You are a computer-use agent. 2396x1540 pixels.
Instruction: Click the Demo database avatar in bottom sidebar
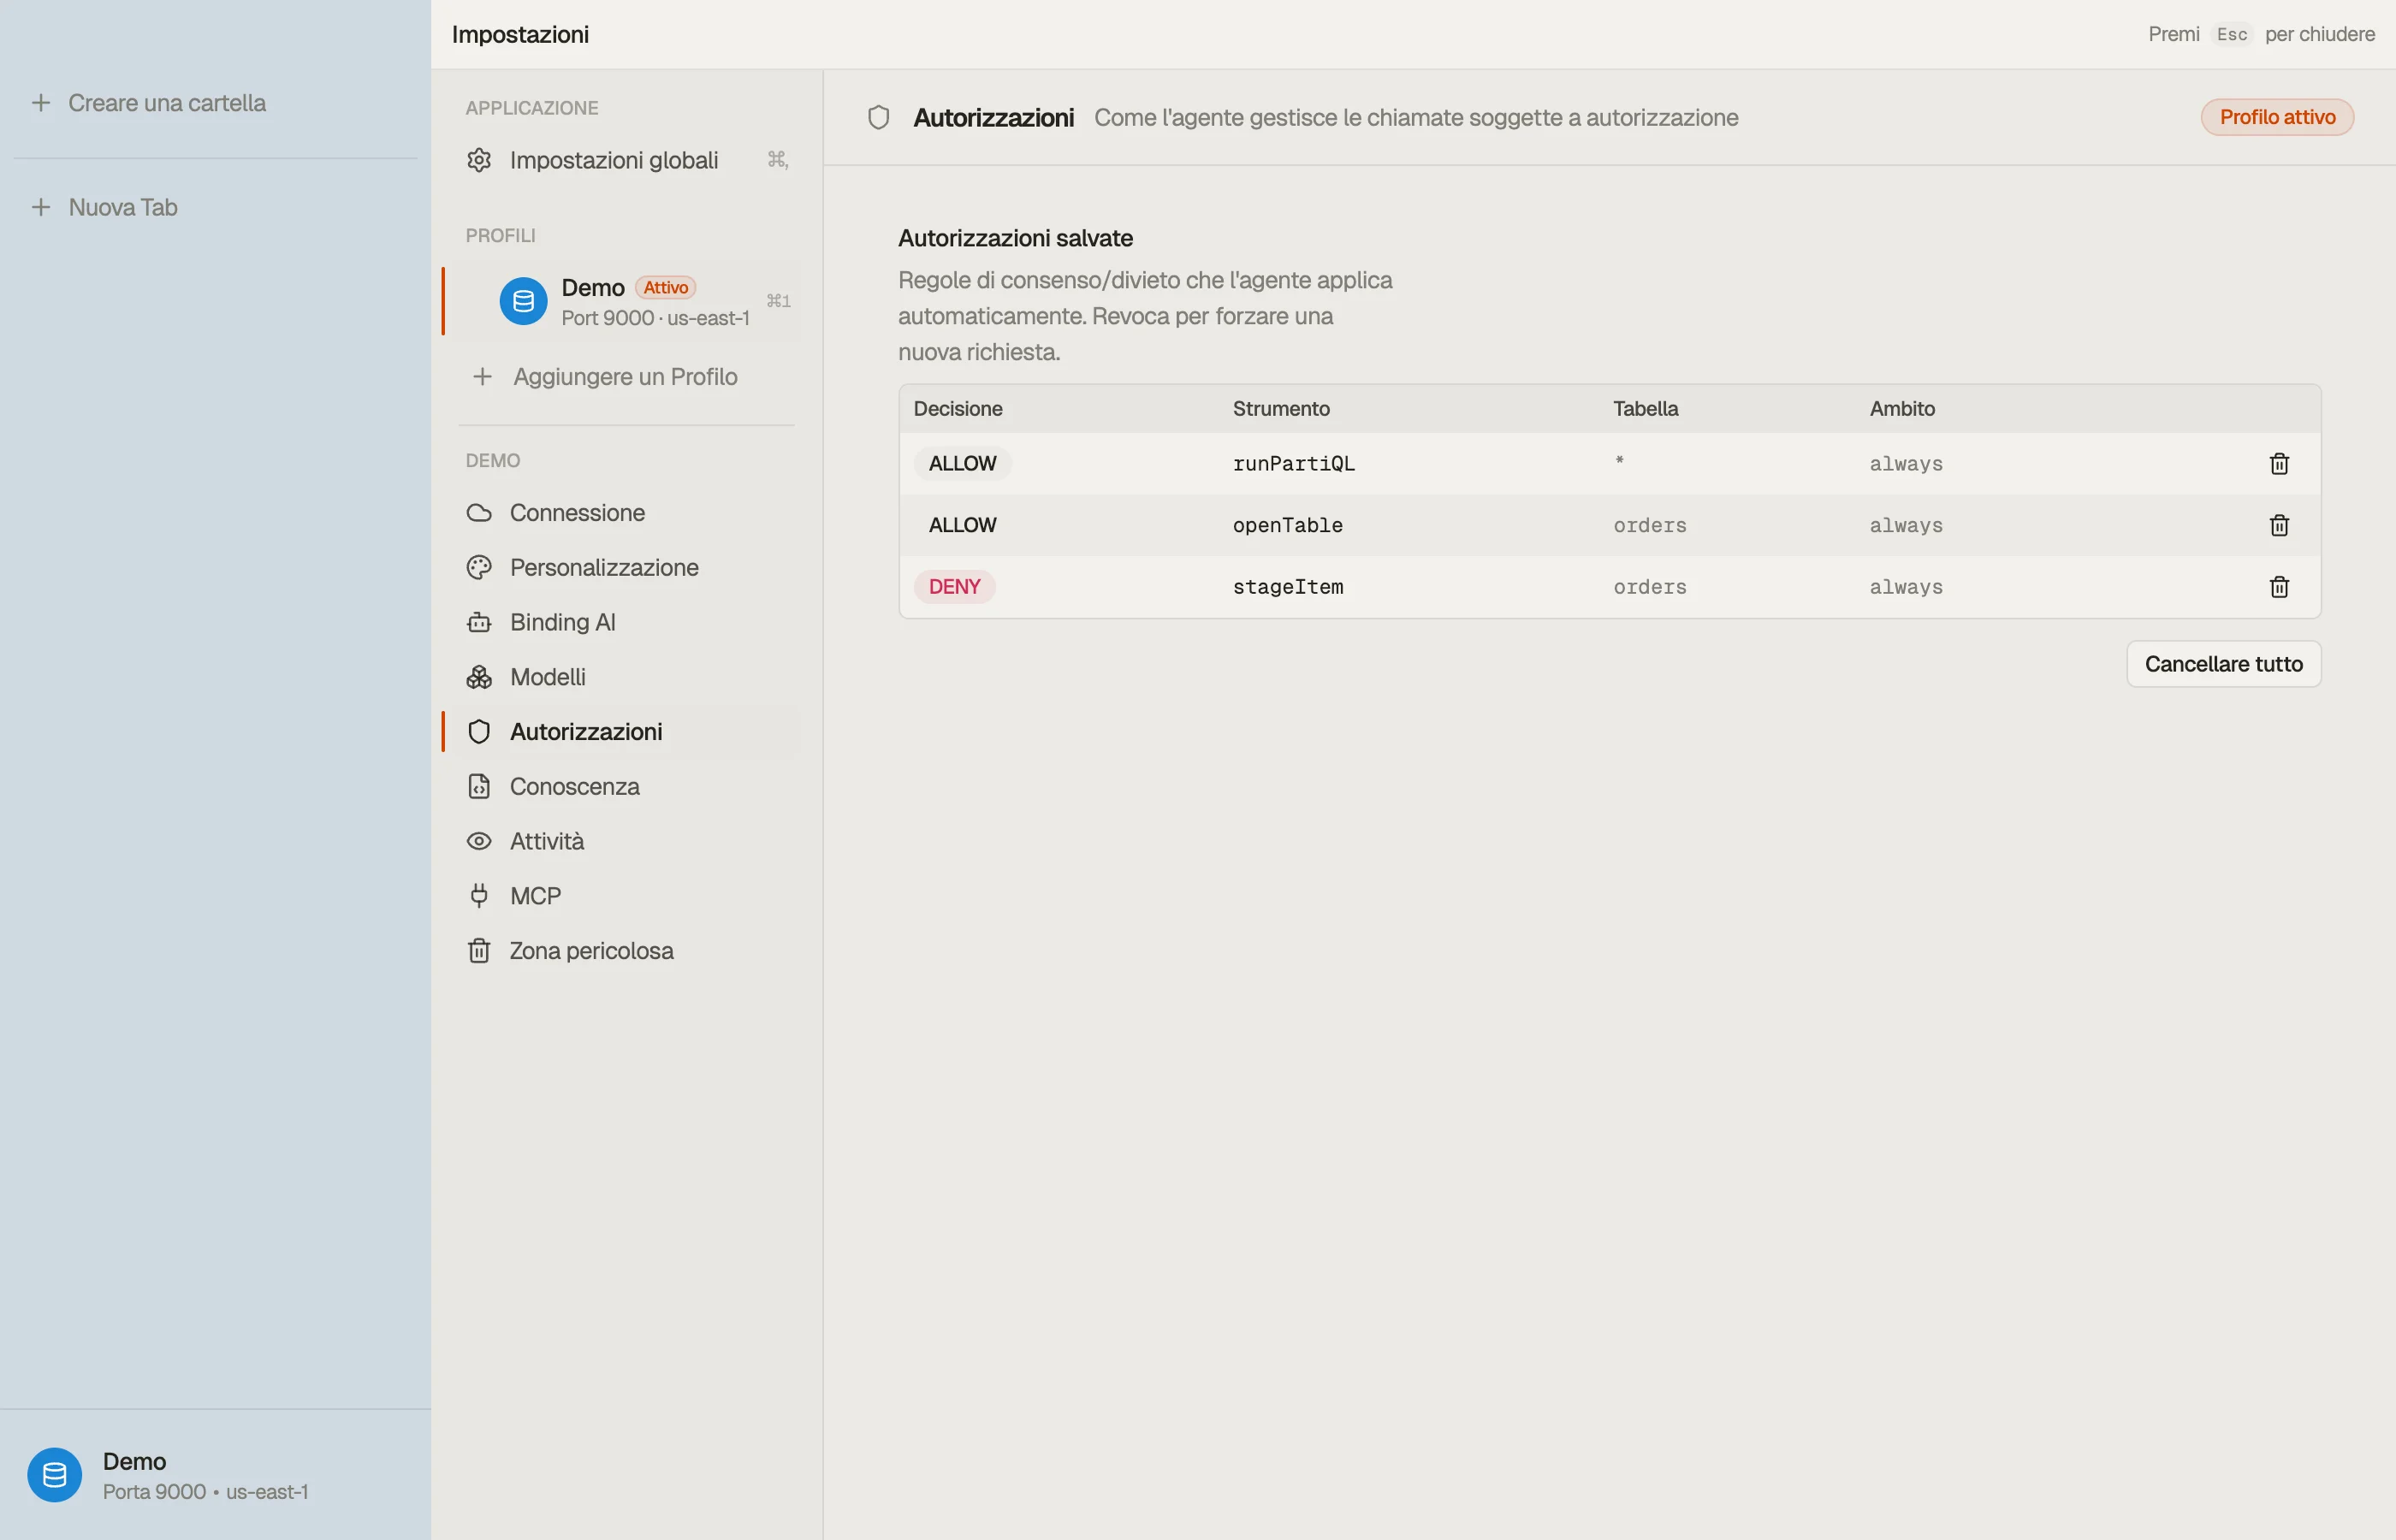[x=55, y=1475]
